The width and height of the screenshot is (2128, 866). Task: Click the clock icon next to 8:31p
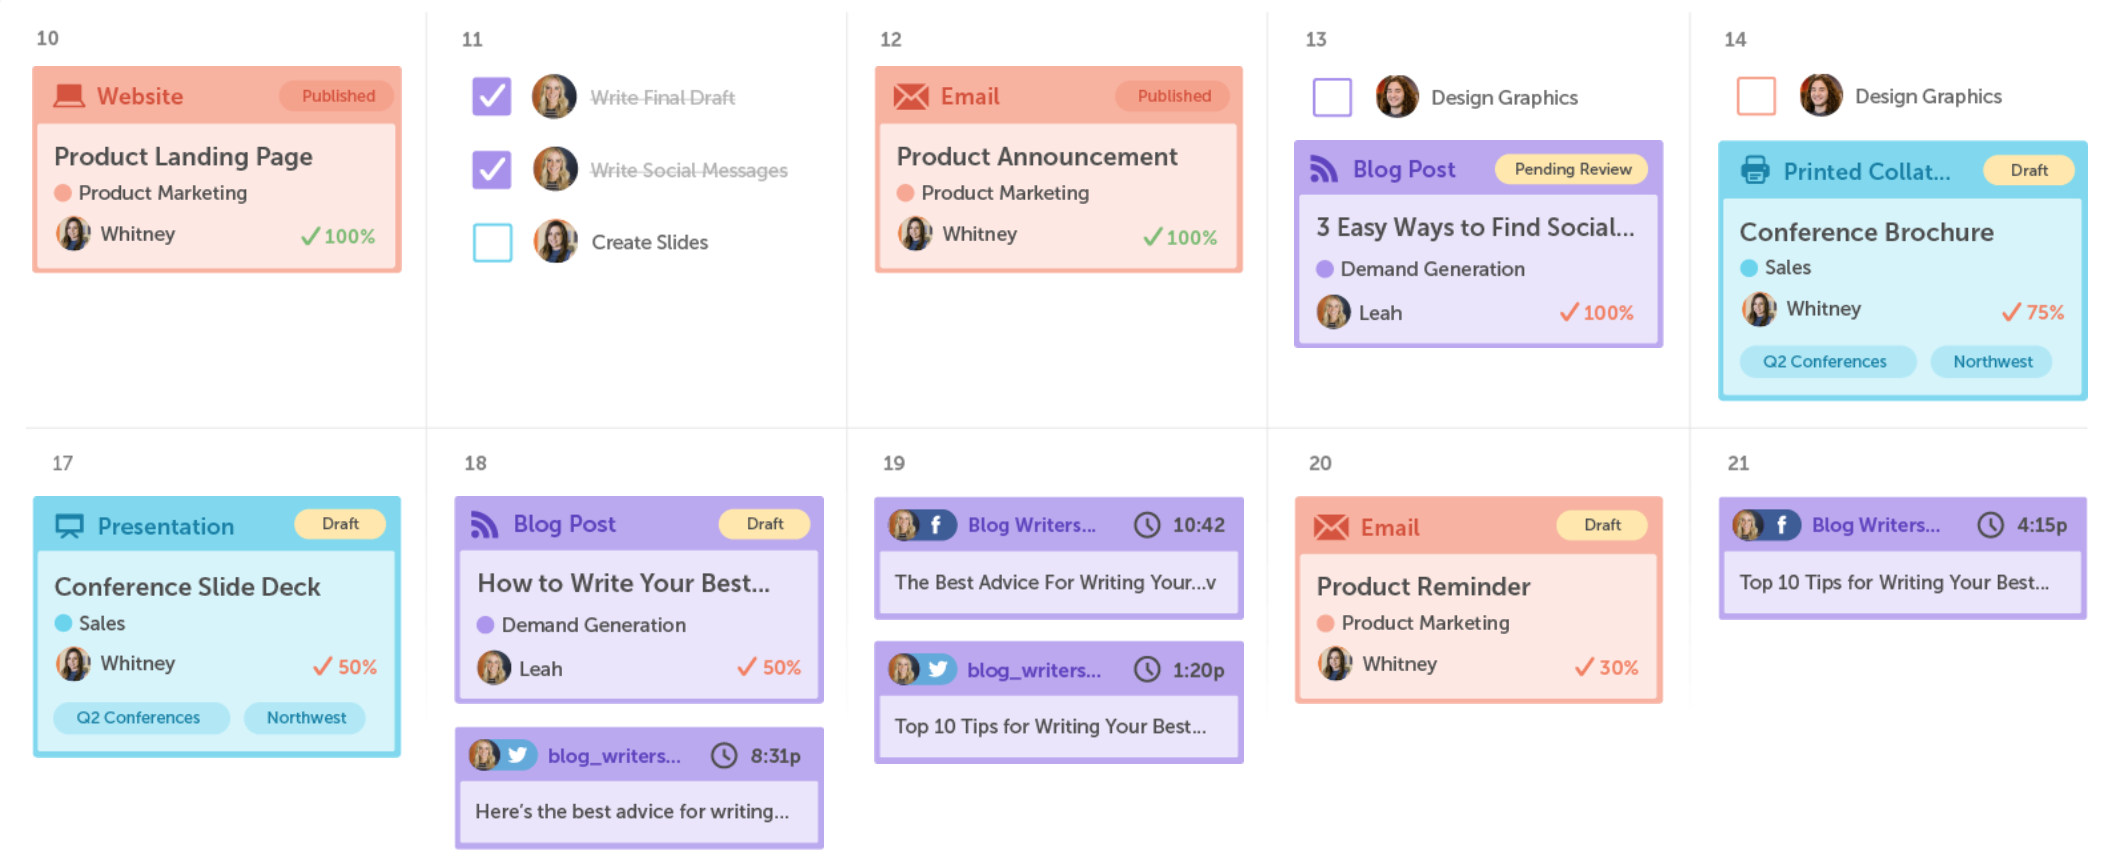(x=724, y=755)
